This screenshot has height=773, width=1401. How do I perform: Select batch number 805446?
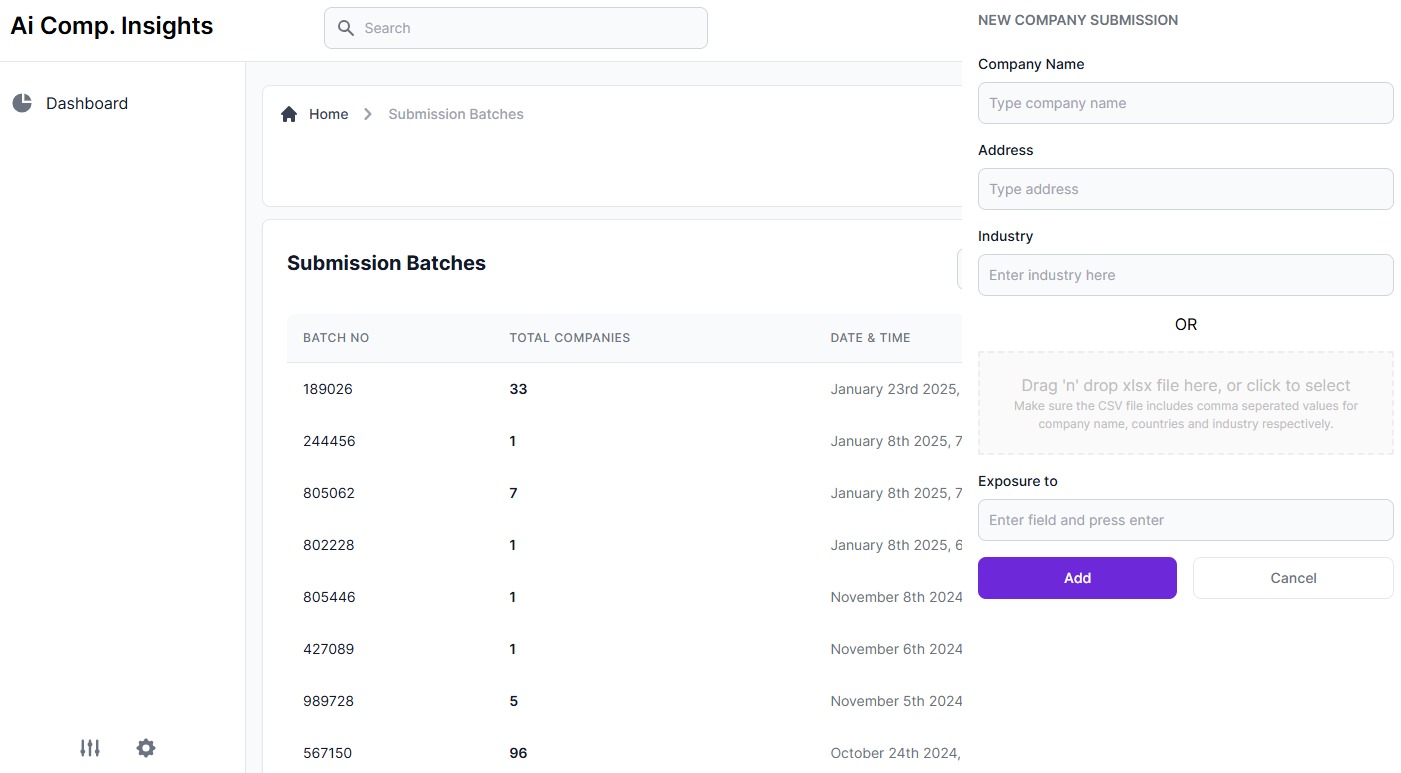coord(329,597)
